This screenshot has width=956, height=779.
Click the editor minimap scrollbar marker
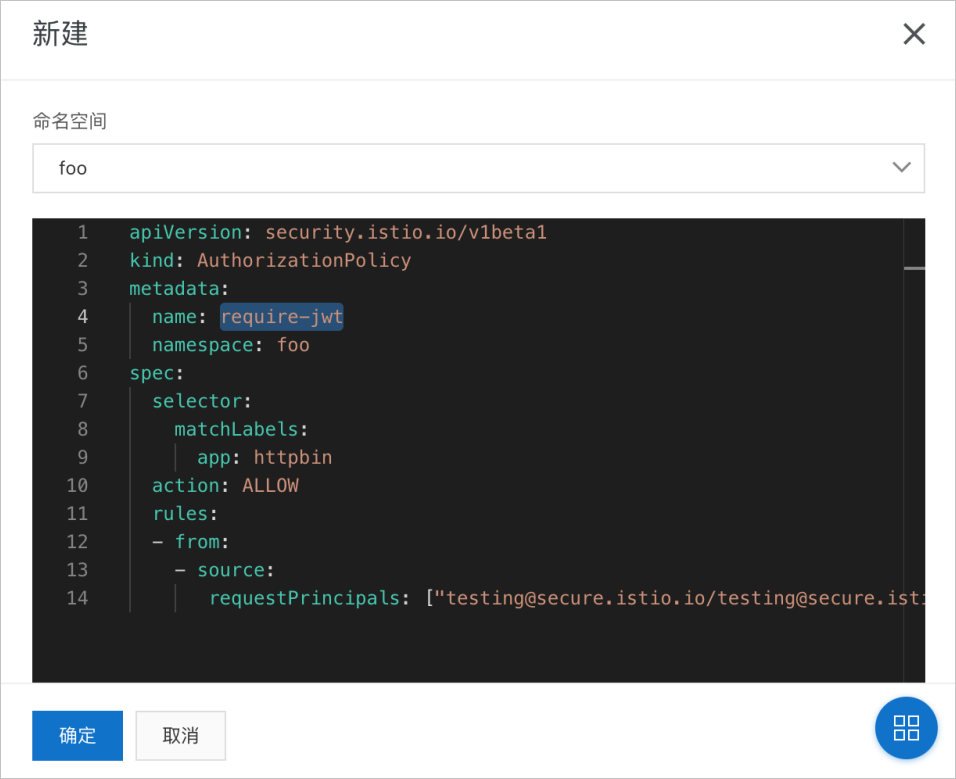[914, 268]
